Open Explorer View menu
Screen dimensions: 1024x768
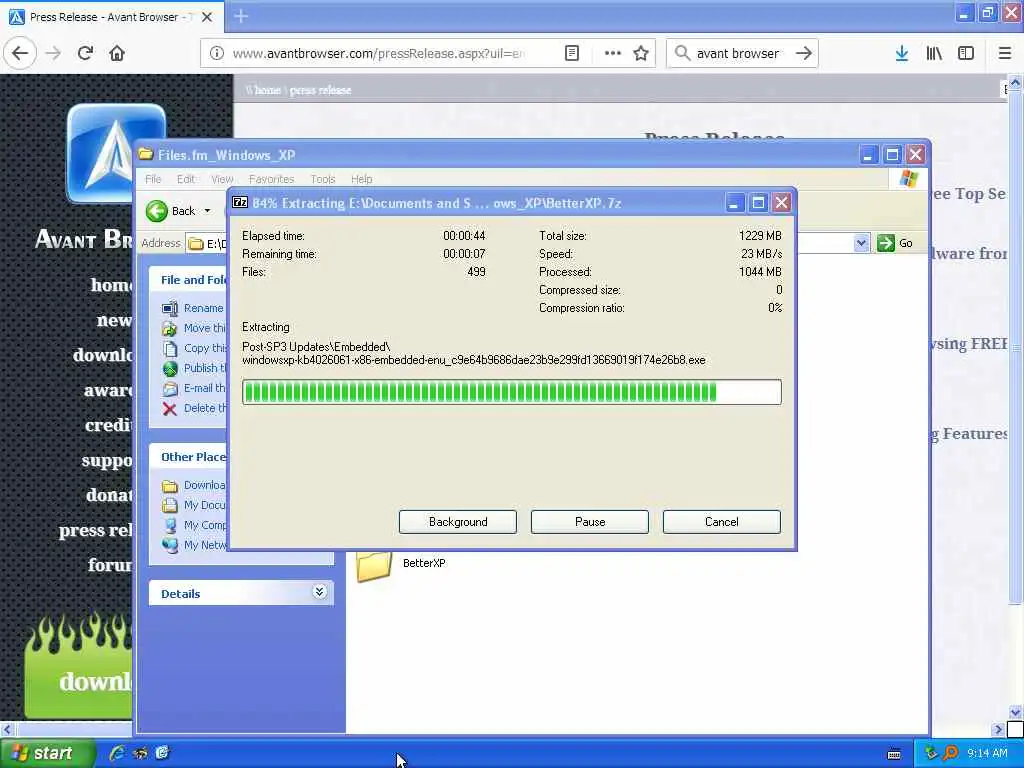222,179
